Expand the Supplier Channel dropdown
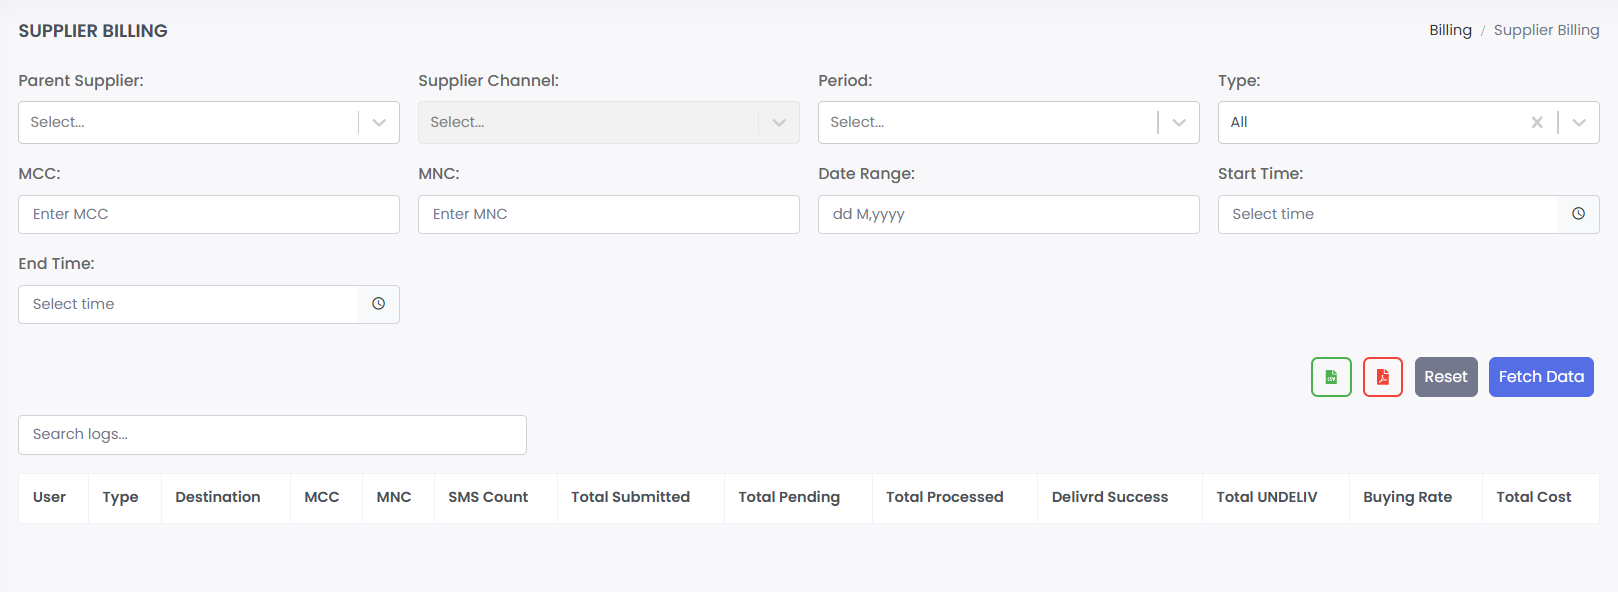 coord(779,122)
